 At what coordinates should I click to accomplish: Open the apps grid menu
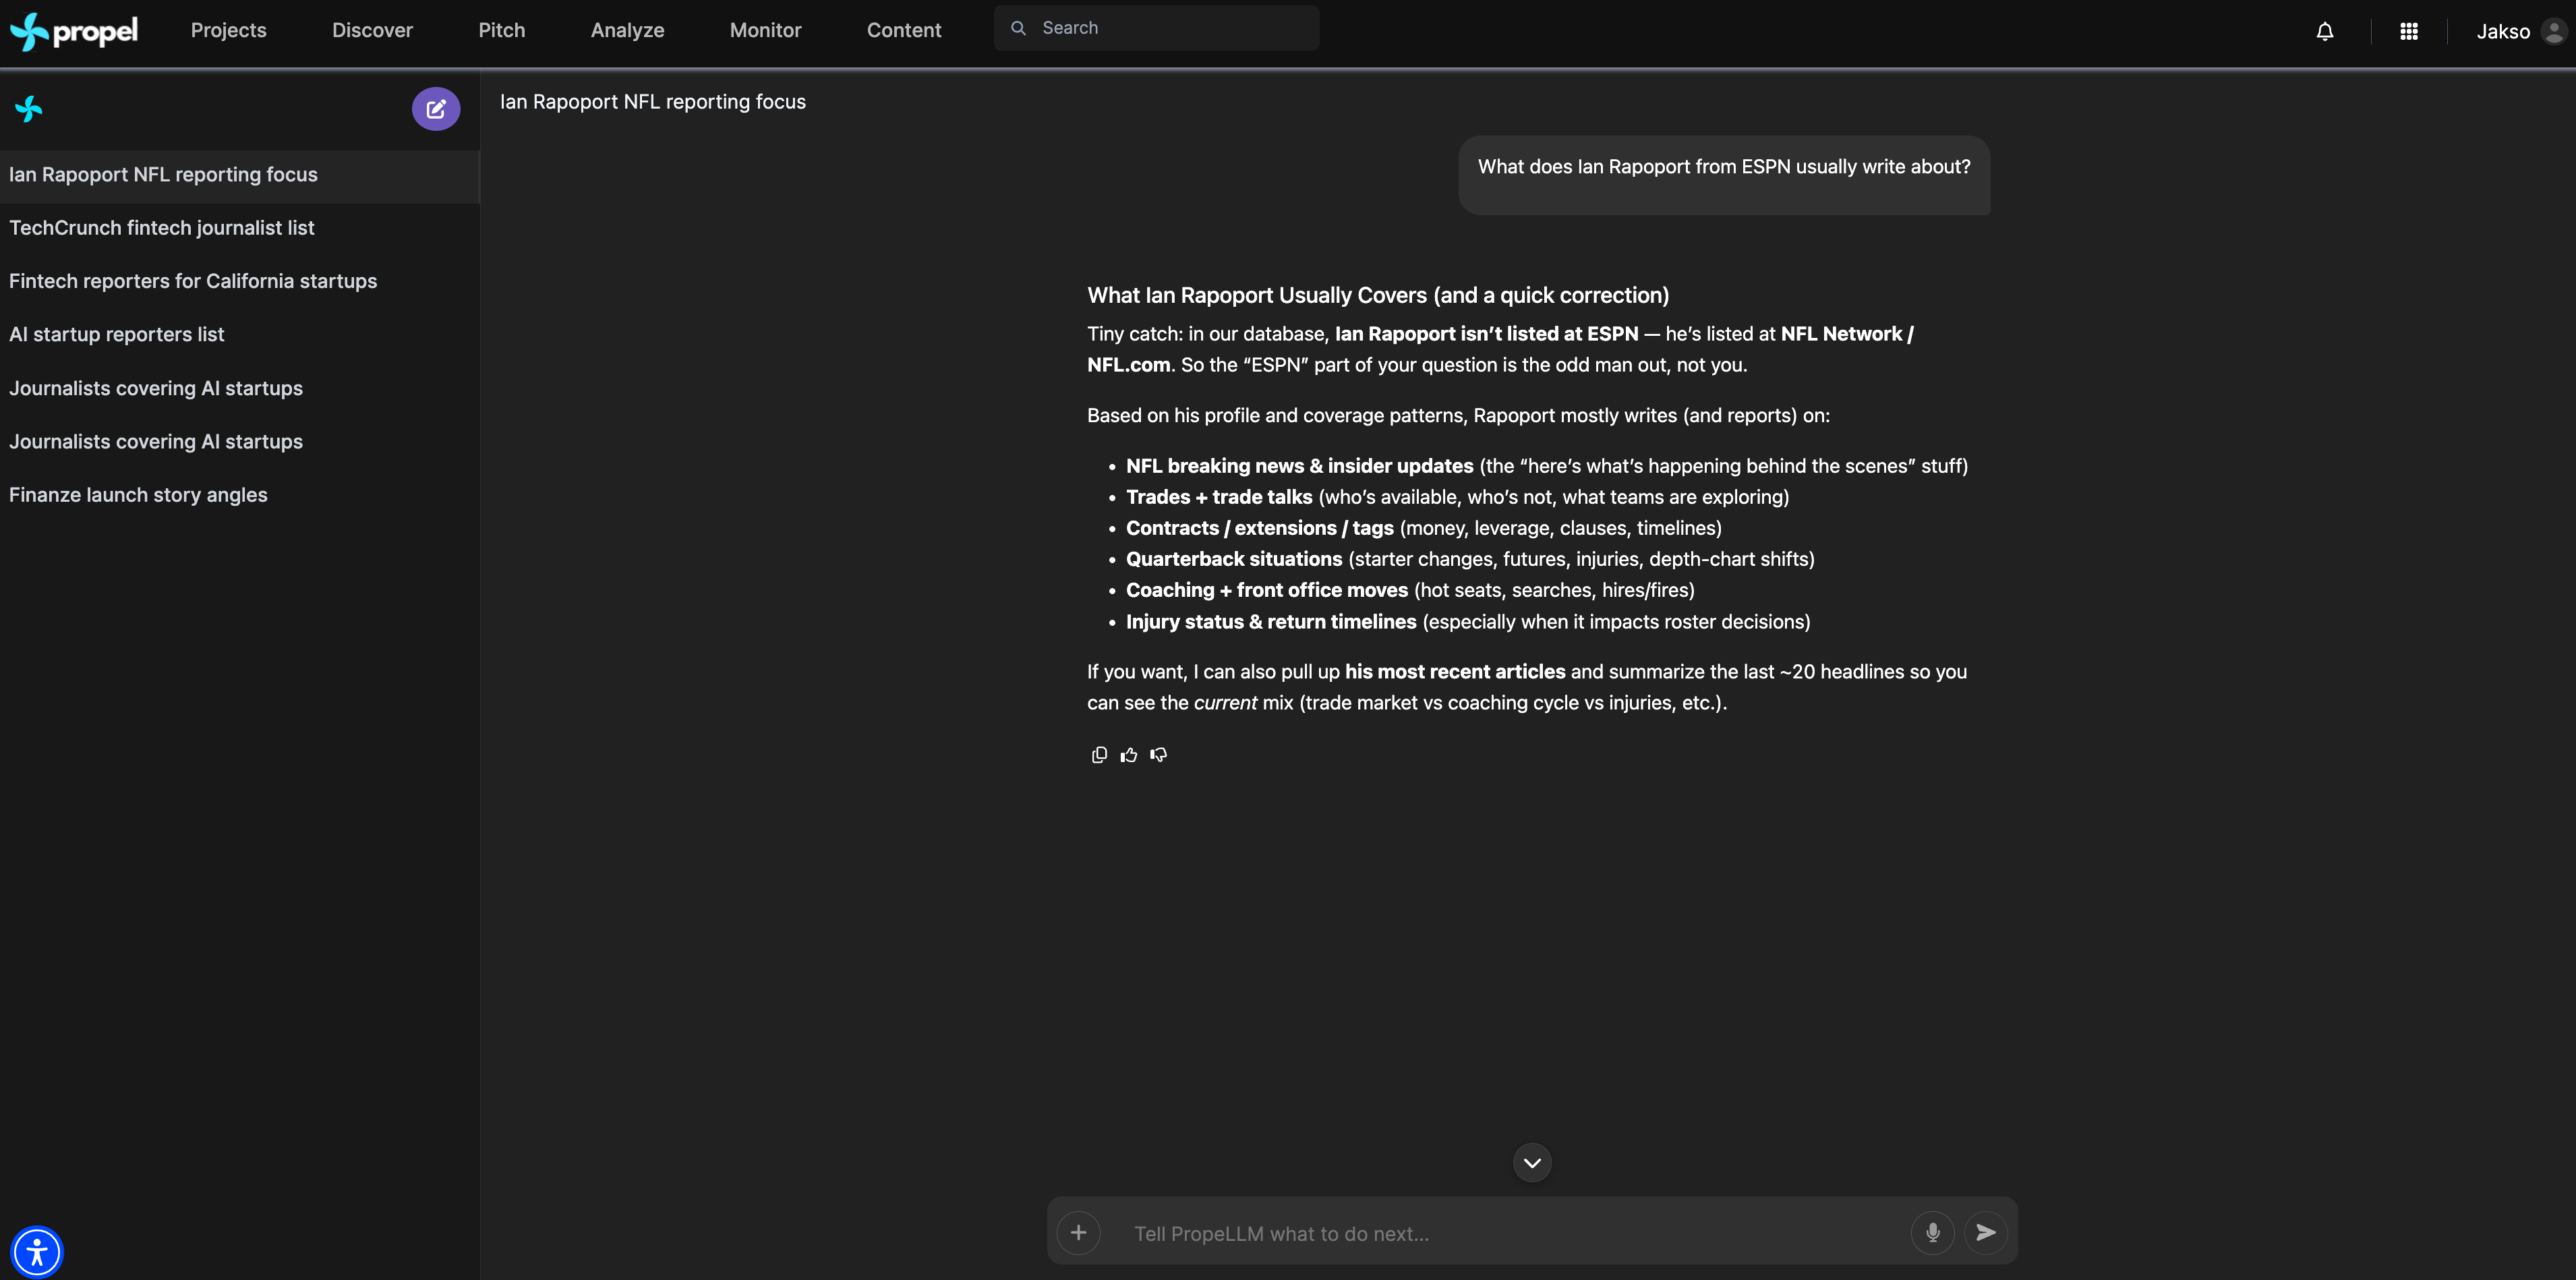tap(2408, 31)
